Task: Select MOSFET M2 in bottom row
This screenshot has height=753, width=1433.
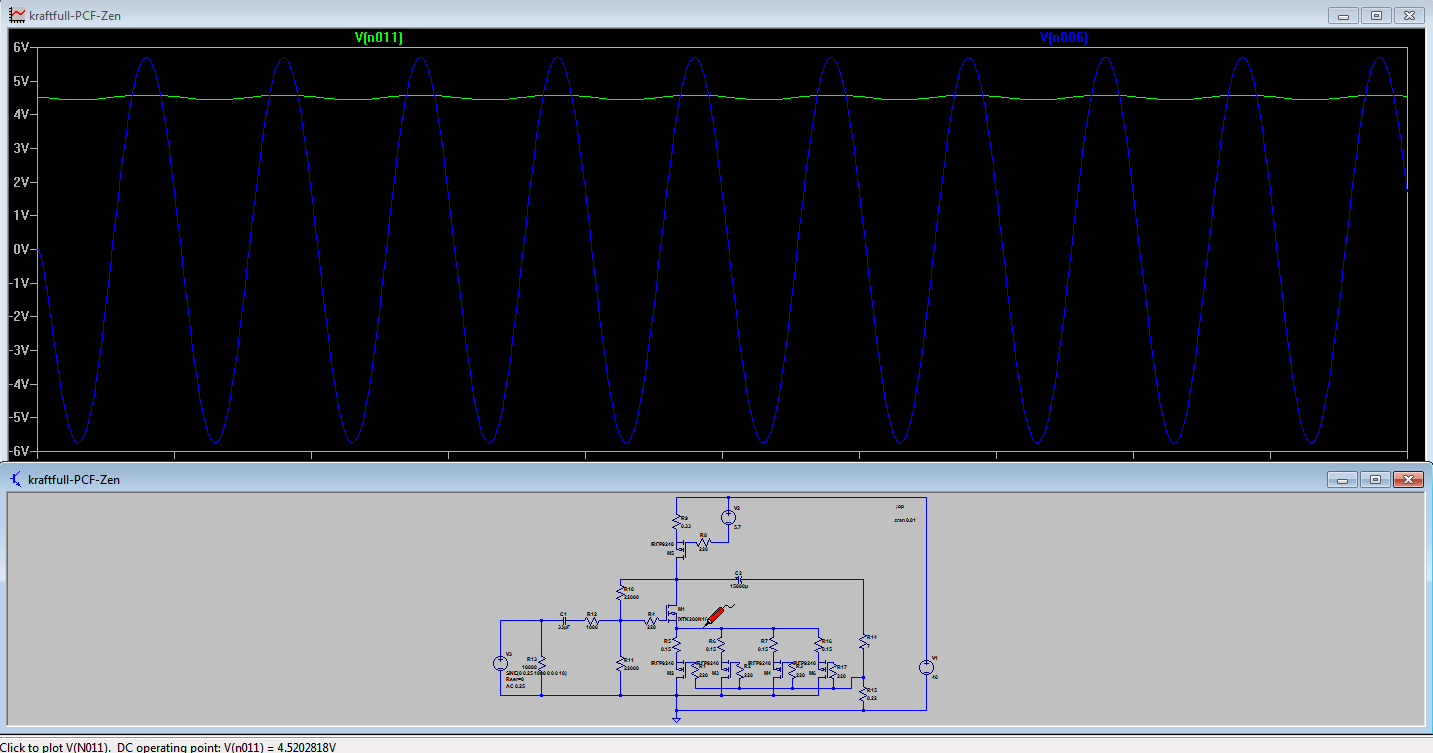Action: coord(683,668)
